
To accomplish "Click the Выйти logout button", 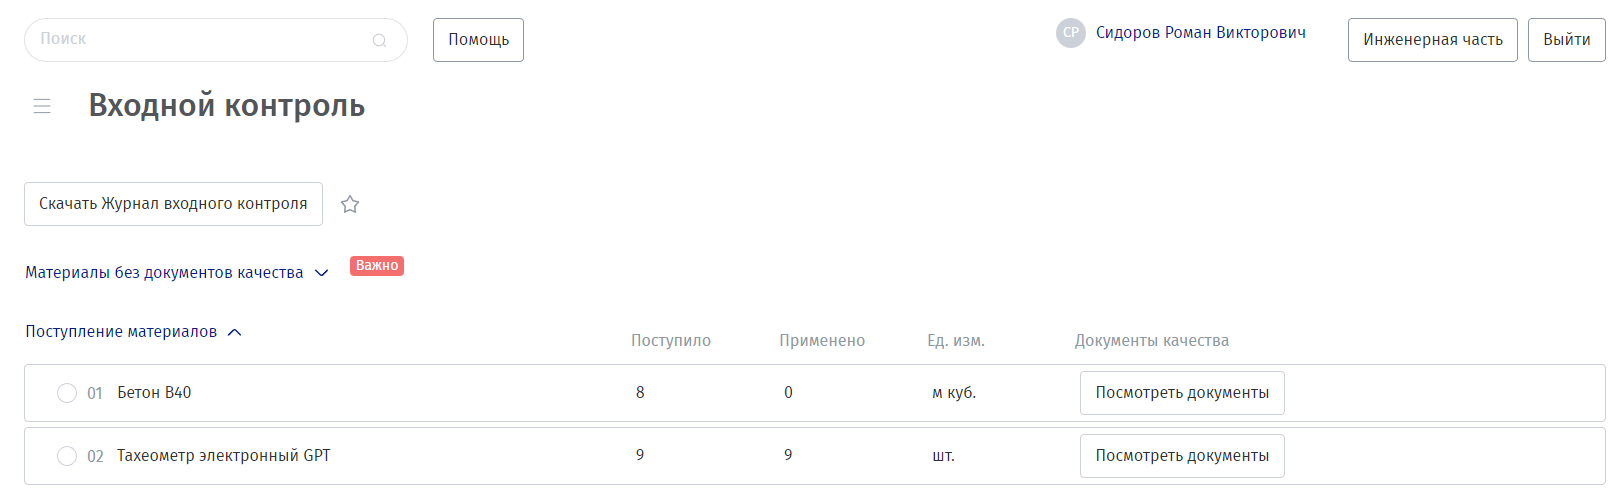I will (1566, 40).
